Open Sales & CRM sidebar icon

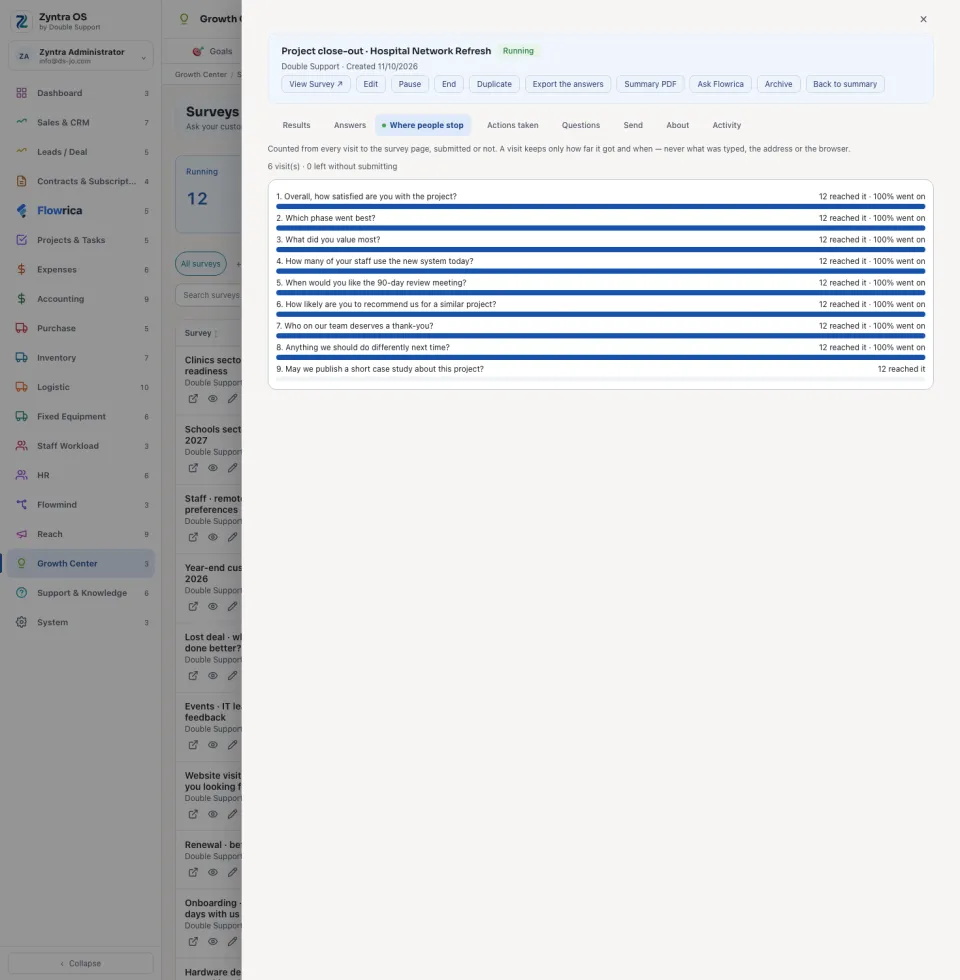tap(21, 122)
